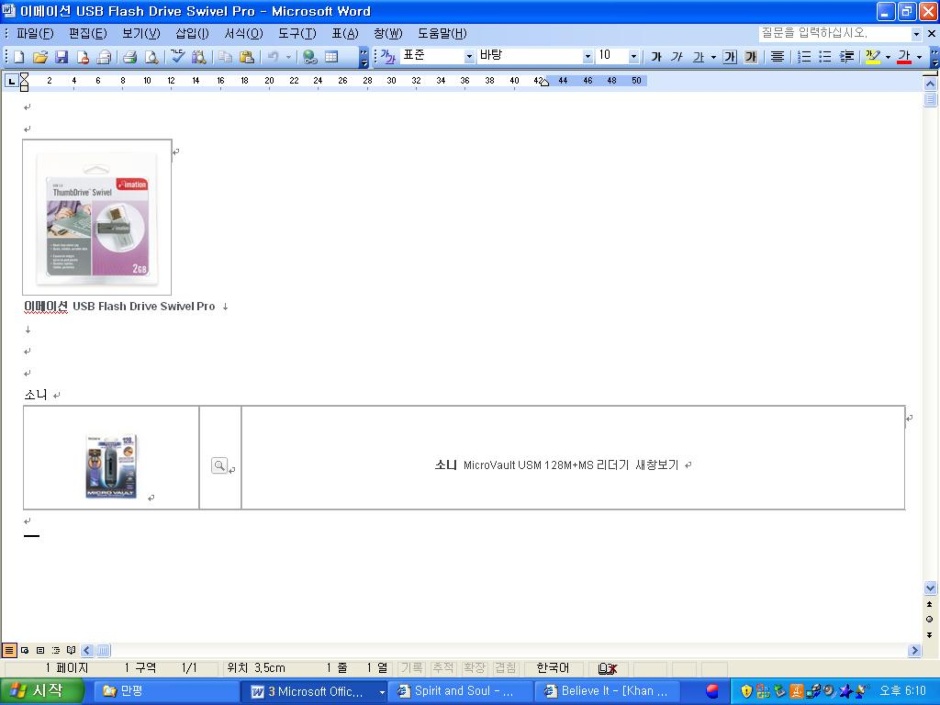Print the document
The image size is (940, 705).
click(129, 57)
